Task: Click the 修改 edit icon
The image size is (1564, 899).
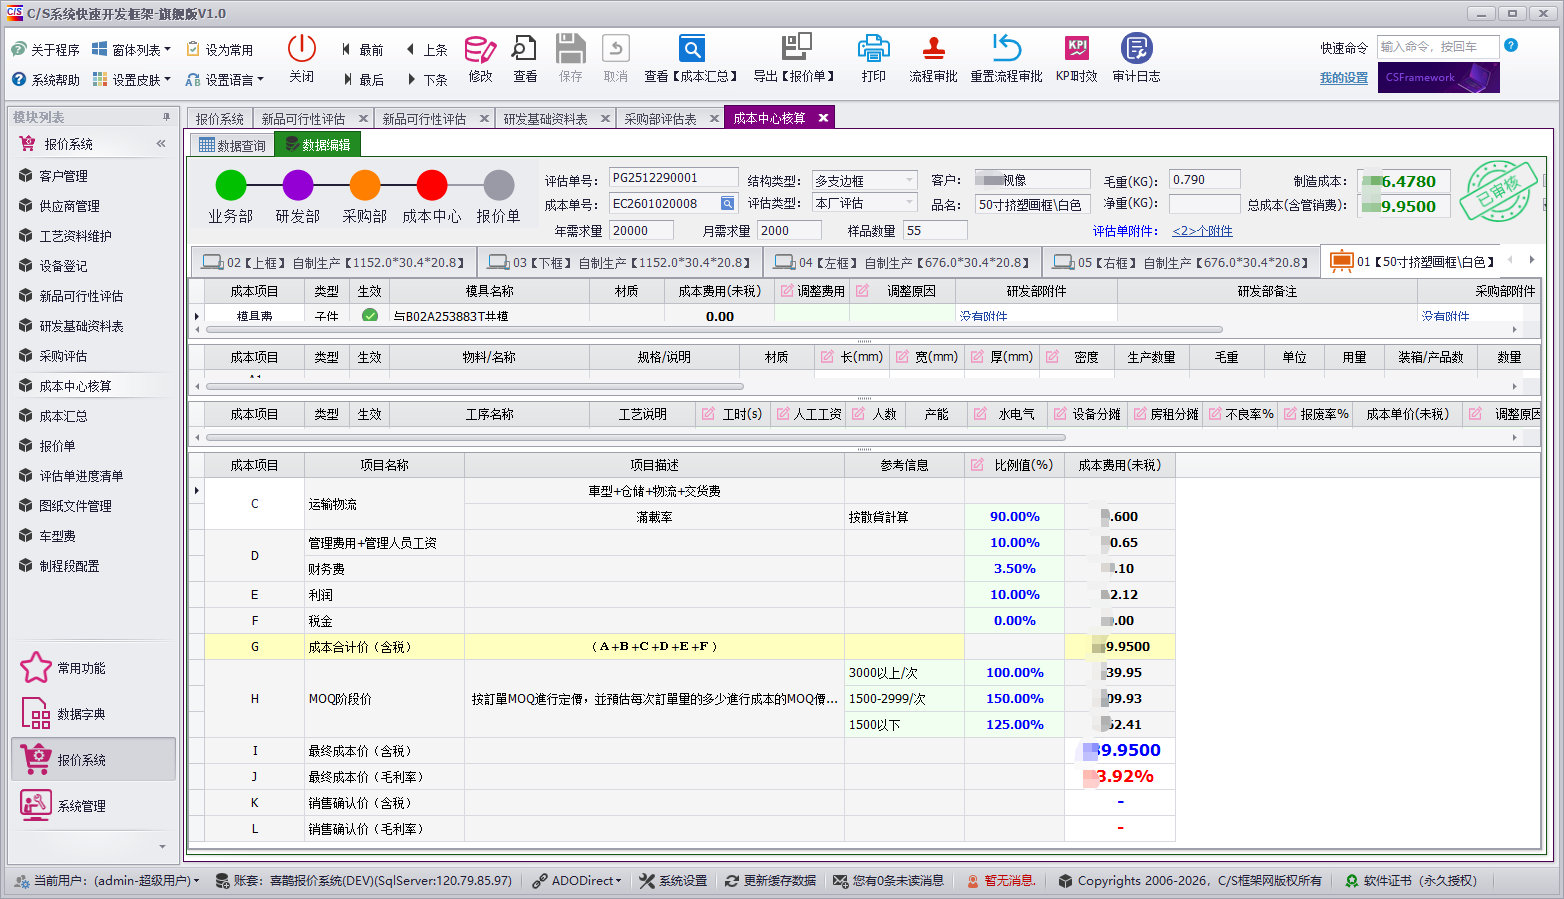Action: pos(480,48)
